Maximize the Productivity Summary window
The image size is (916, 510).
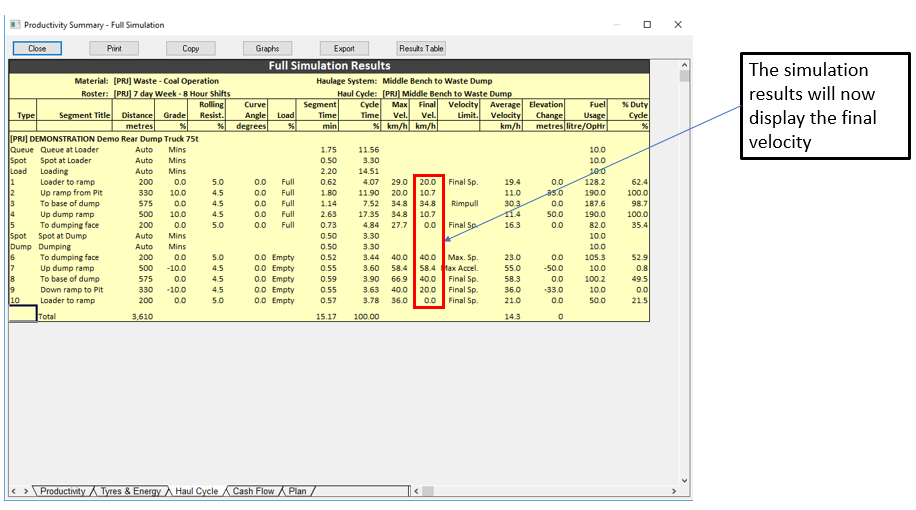647,25
